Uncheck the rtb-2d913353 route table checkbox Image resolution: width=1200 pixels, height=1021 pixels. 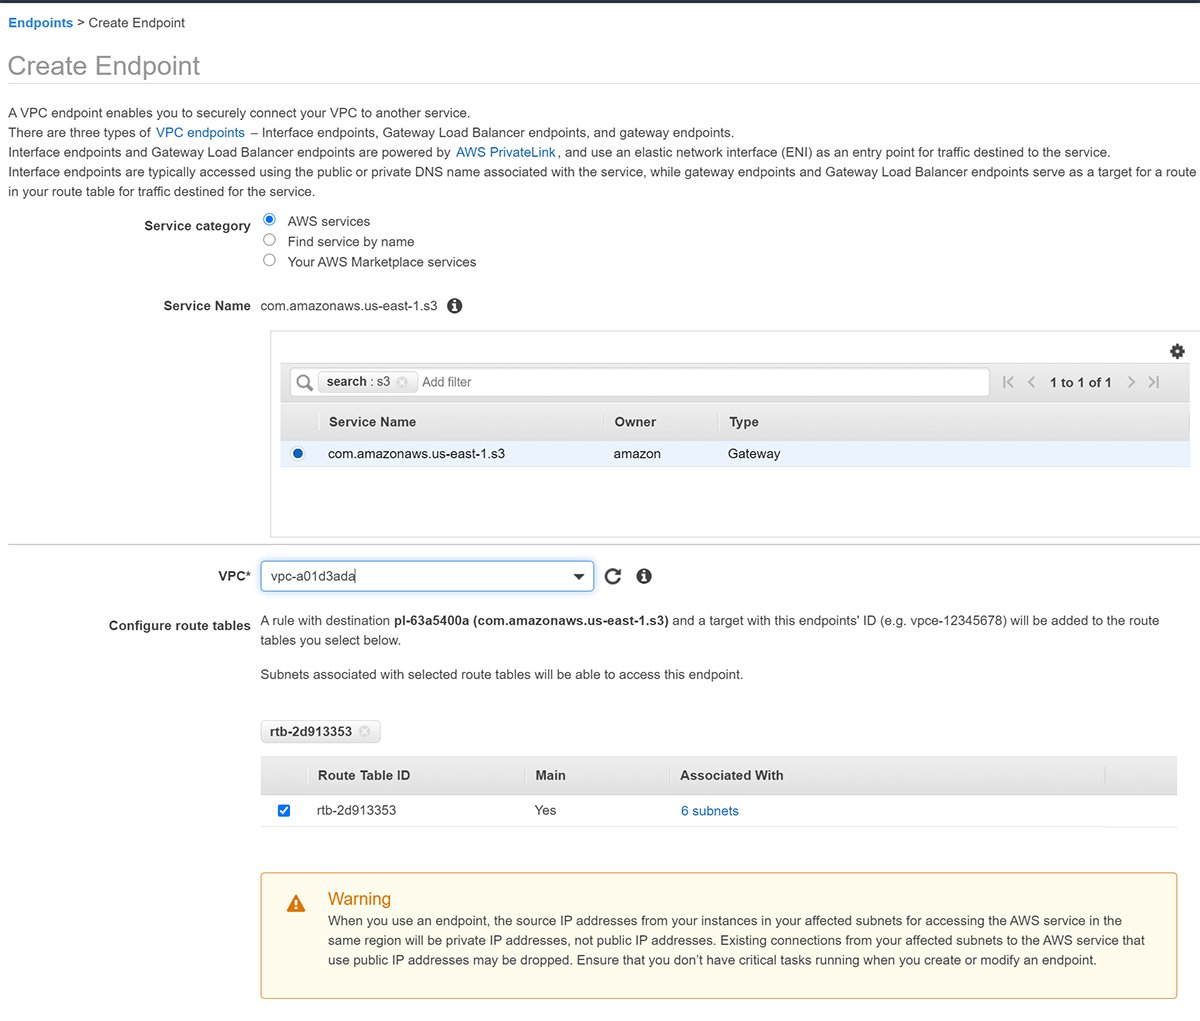click(284, 811)
